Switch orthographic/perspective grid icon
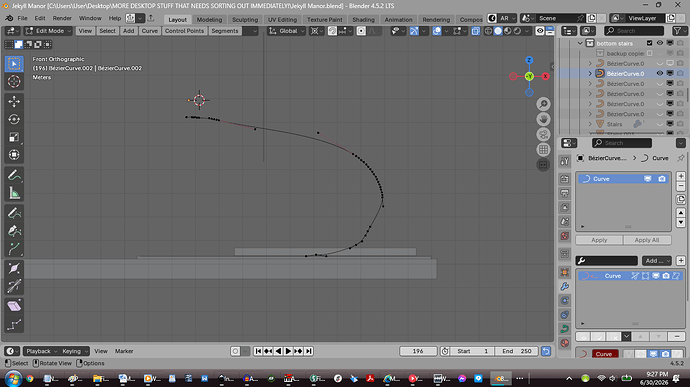Viewport: 690px width, 387px height. coord(543,150)
